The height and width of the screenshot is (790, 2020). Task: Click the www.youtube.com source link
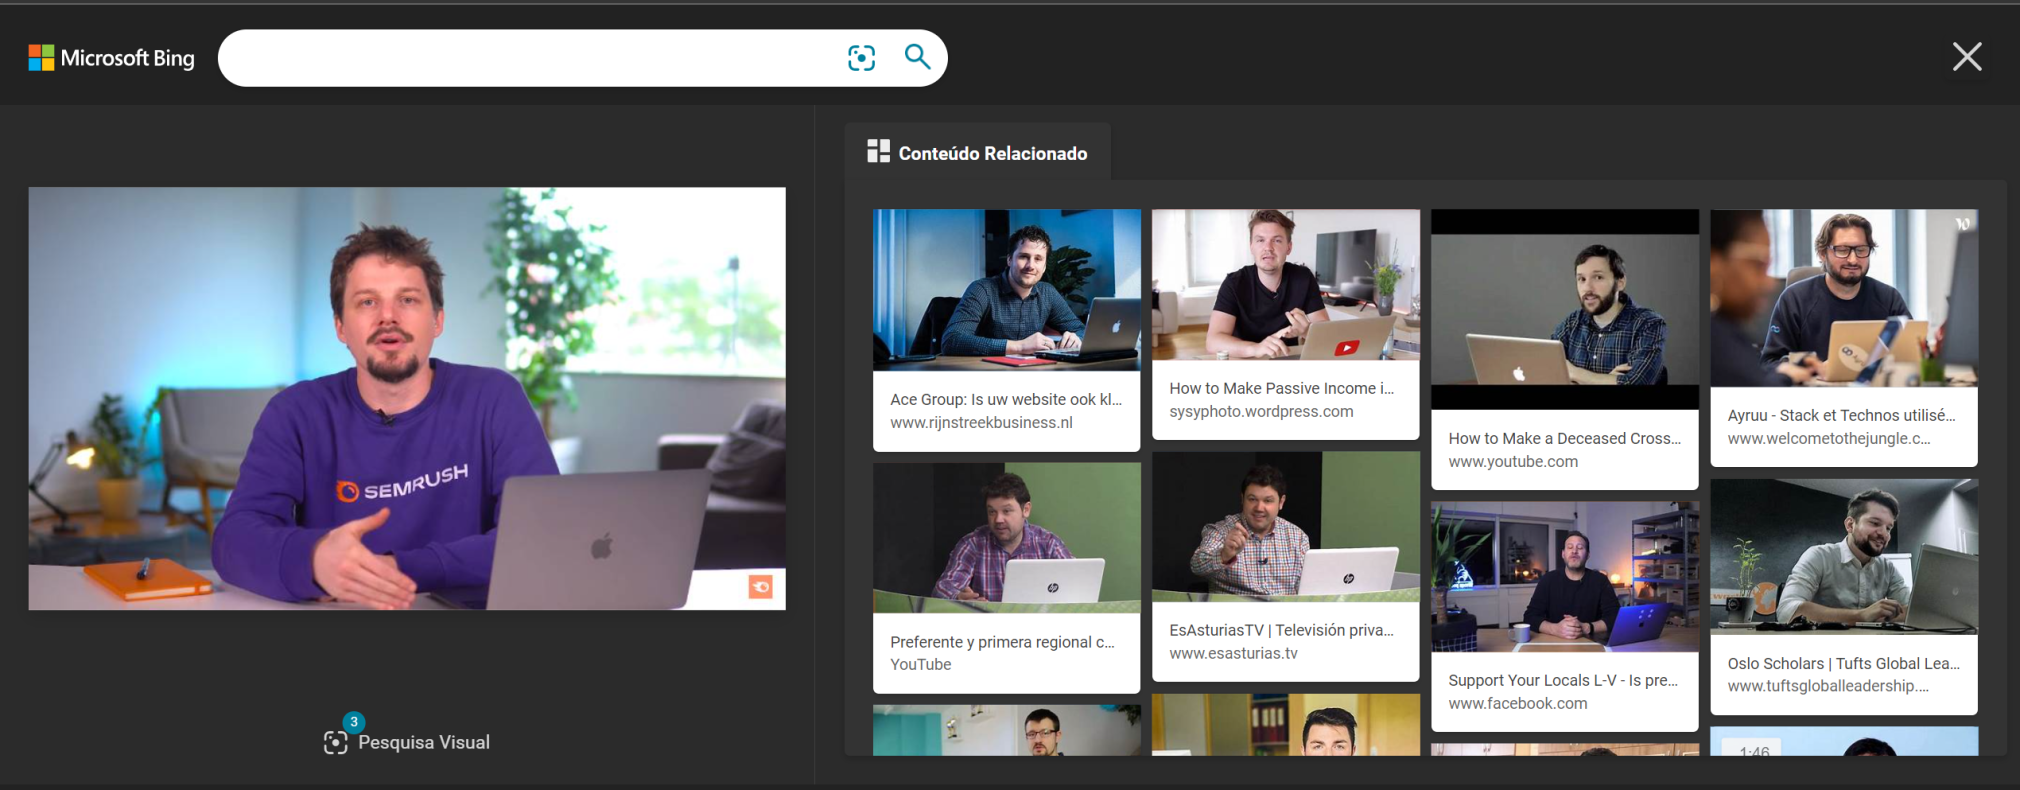1513,461
